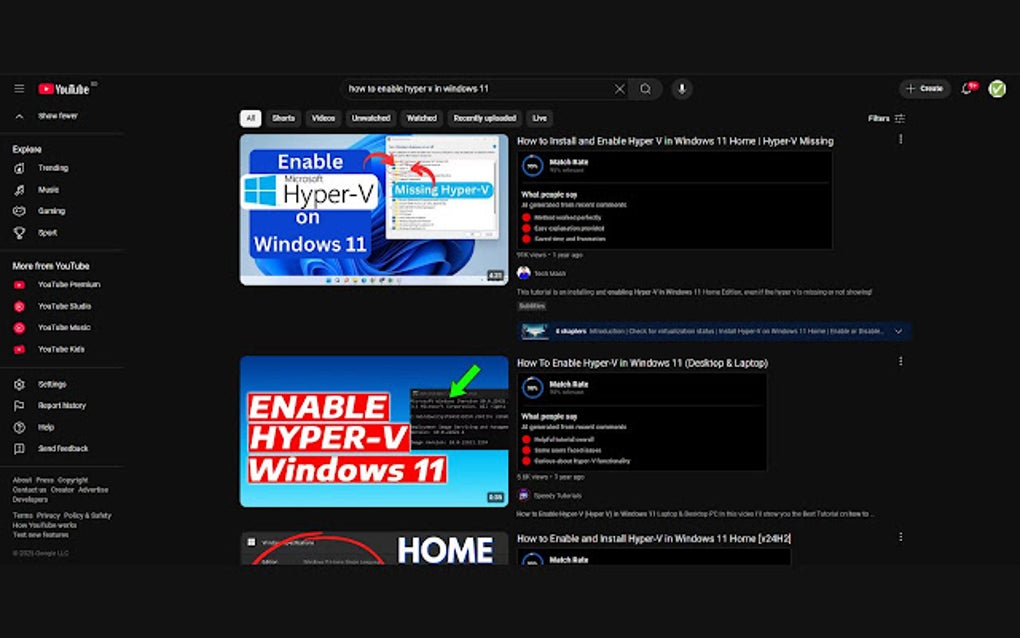Clear the search query with the X
The image size is (1020, 638).
pos(619,89)
